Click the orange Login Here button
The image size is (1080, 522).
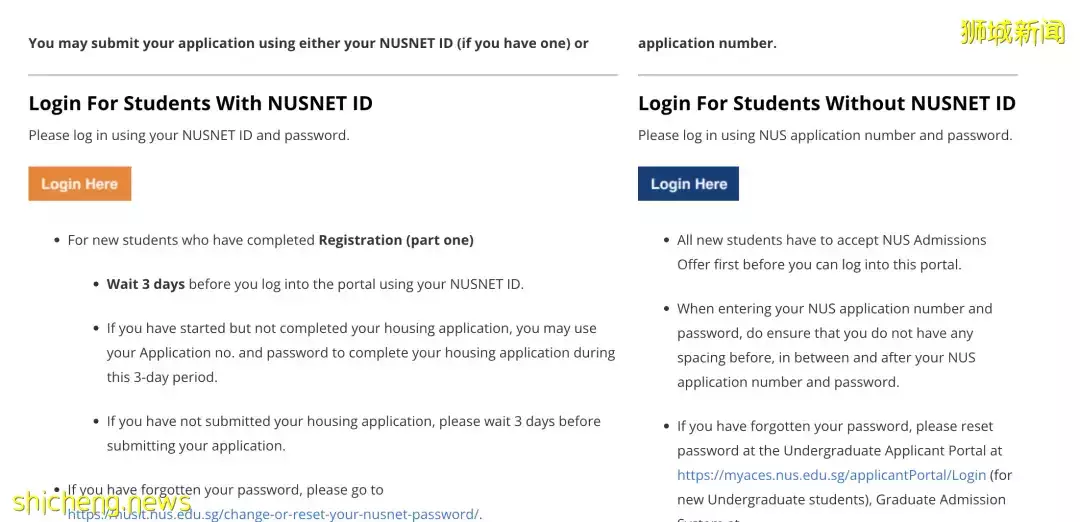pyautogui.click(x=80, y=184)
